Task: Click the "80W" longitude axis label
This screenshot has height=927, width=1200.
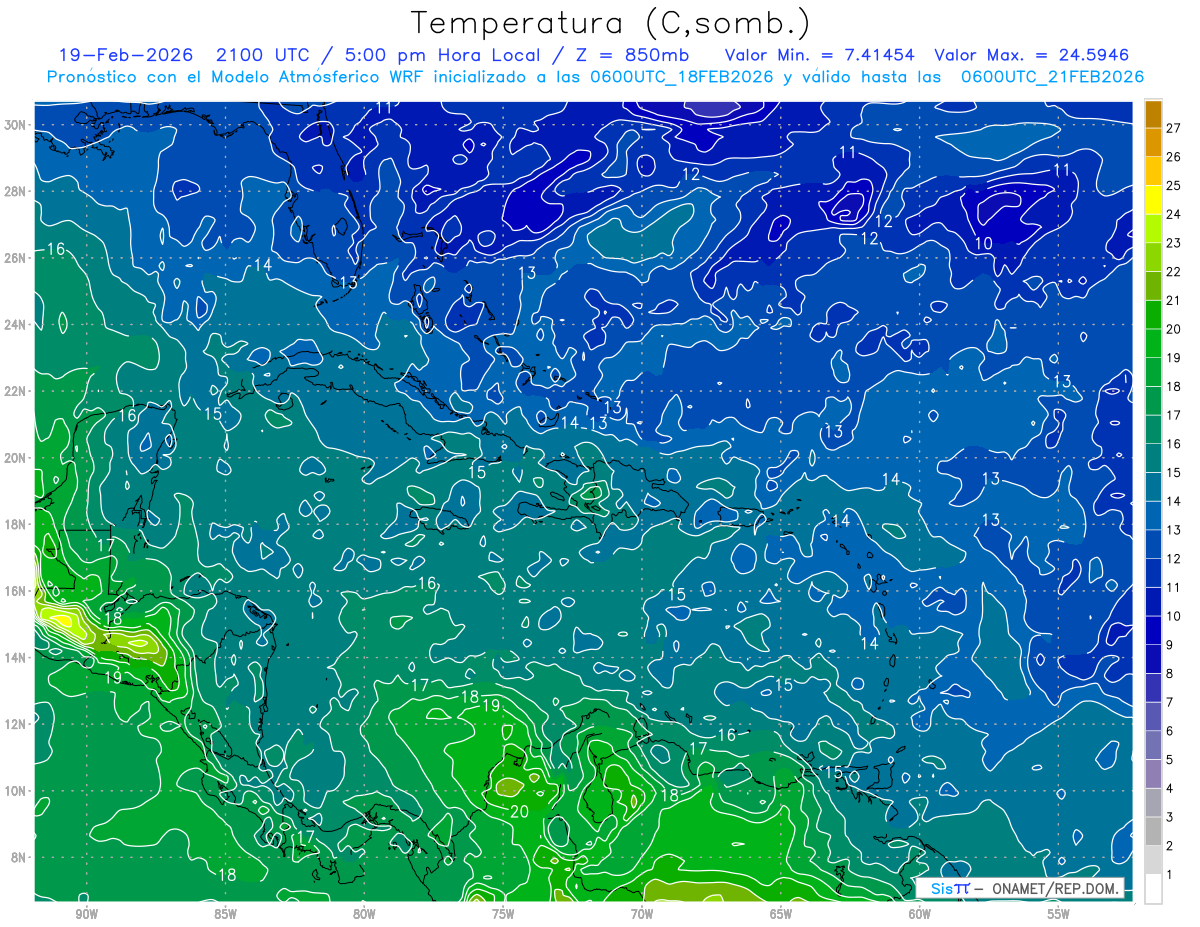Action: (364, 914)
